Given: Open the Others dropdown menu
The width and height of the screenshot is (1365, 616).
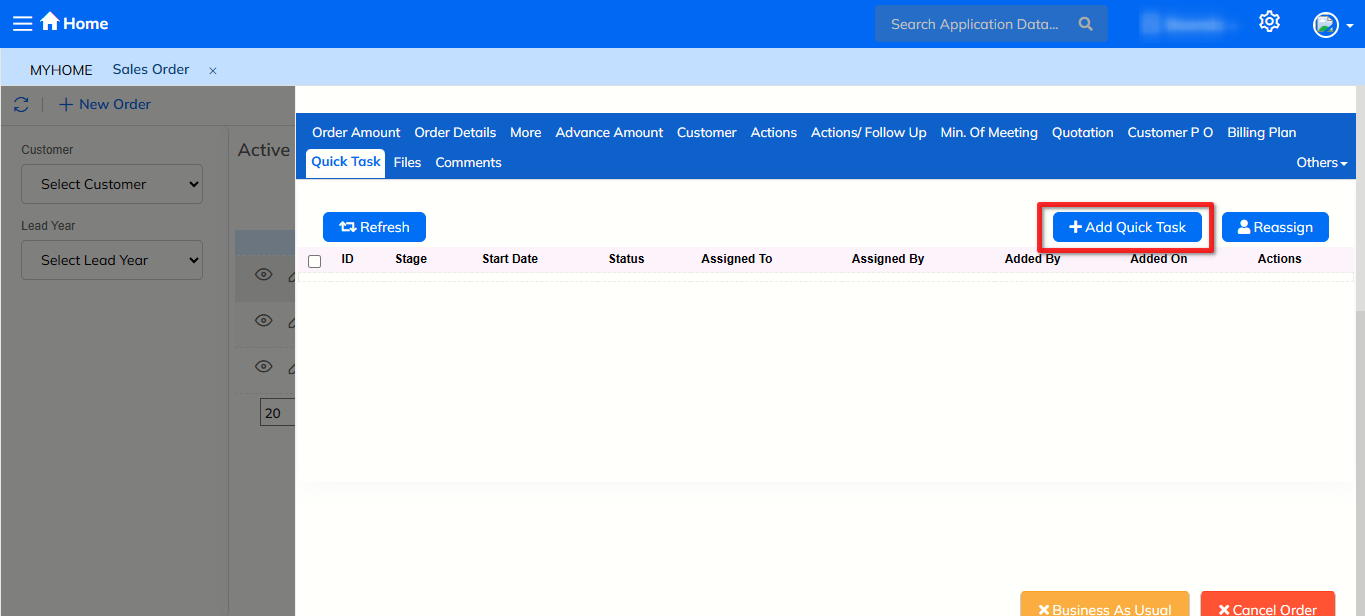Looking at the screenshot, I should coord(1321,162).
